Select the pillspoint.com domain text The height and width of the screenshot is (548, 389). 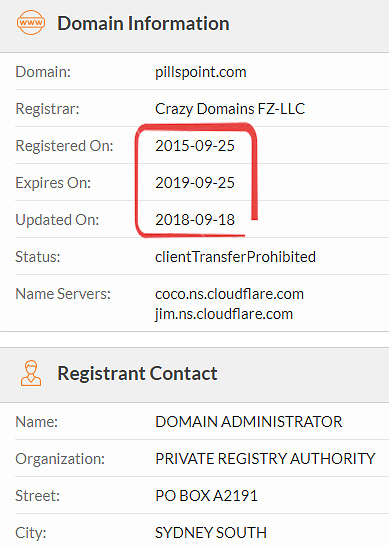[x=201, y=72]
